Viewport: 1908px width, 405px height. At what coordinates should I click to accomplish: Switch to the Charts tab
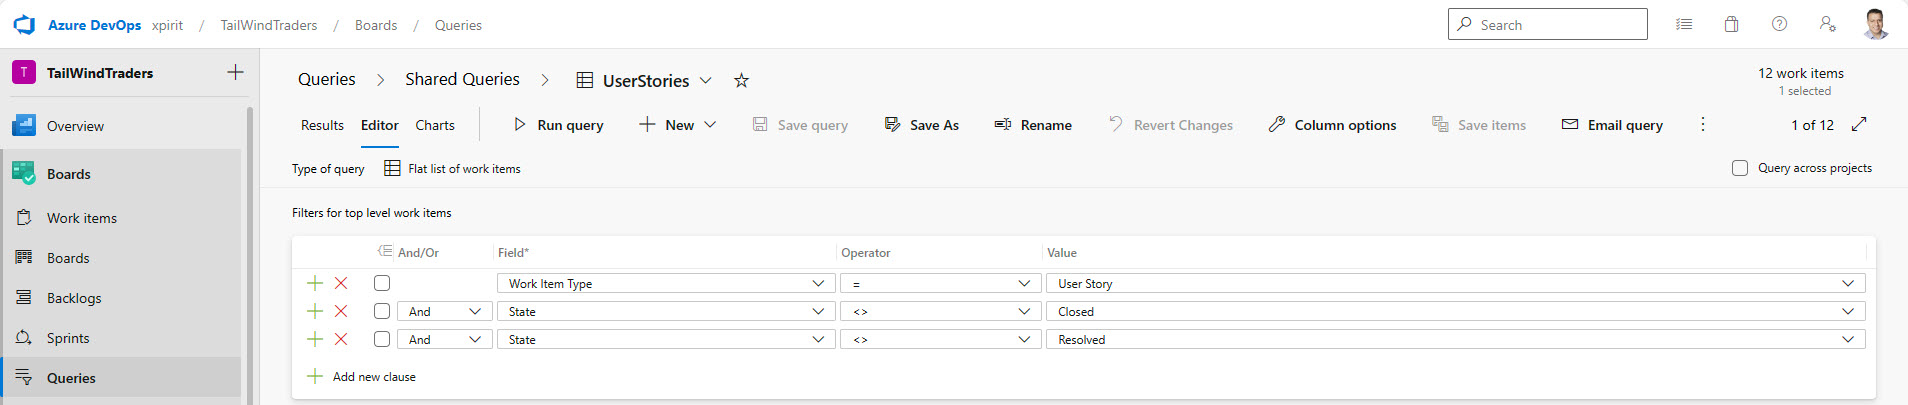(435, 125)
